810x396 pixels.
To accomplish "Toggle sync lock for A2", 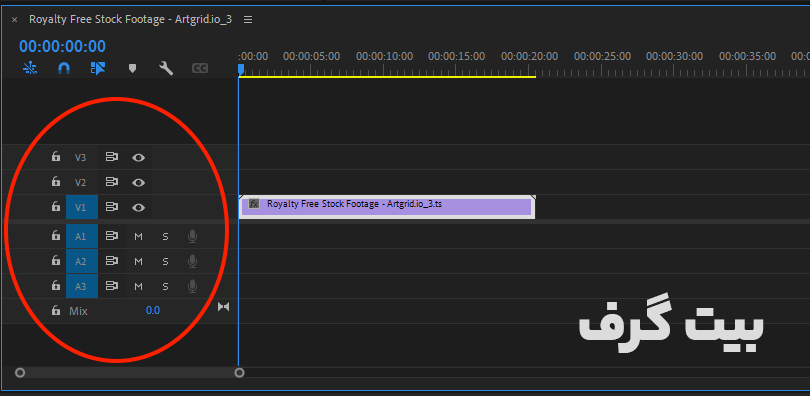I will [x=112, y=261].
